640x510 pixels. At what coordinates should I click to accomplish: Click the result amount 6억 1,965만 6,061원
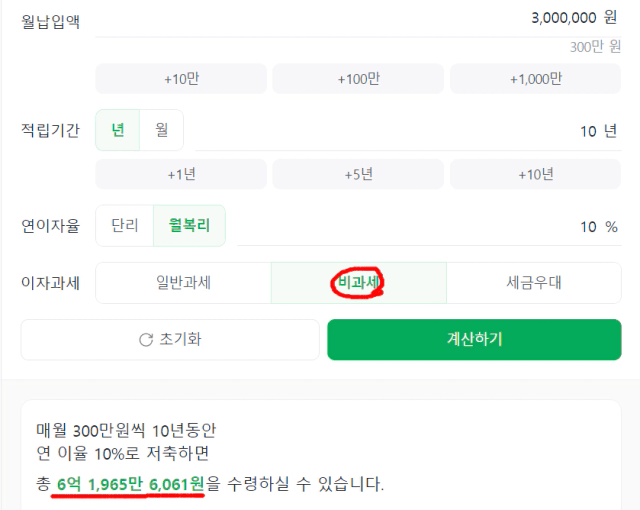click(130, 484)
